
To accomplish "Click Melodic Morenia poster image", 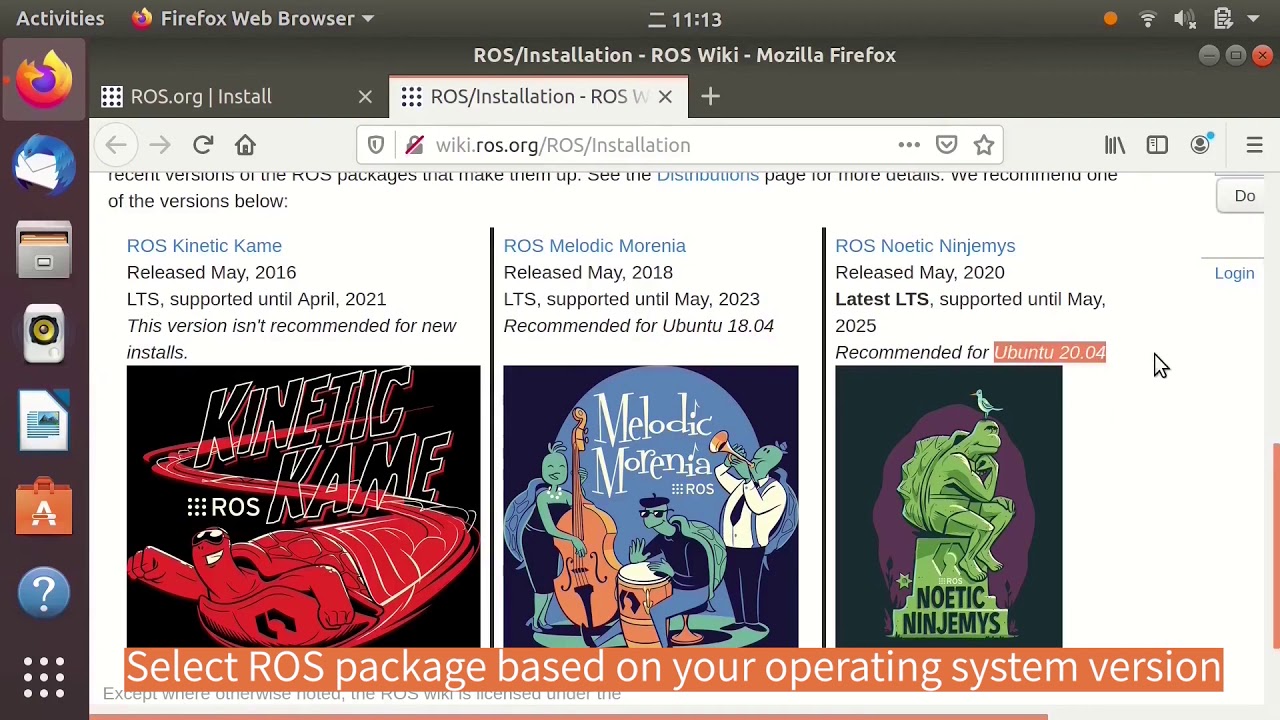I will click(x=651, y=506).
